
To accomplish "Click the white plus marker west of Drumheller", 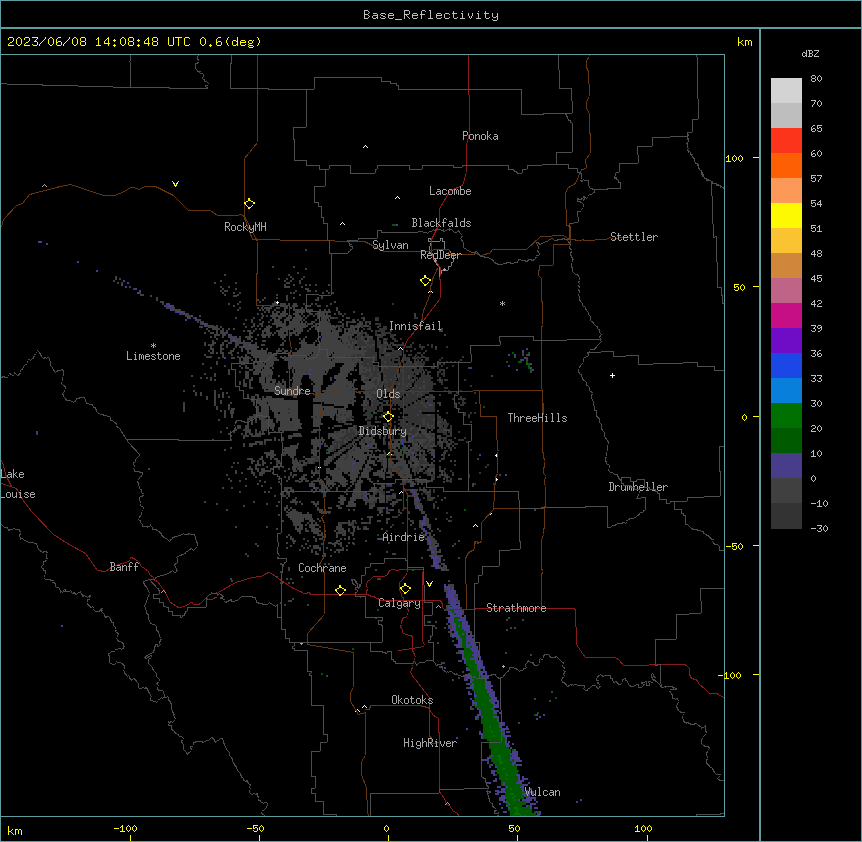I will click(x=612, y=375).
